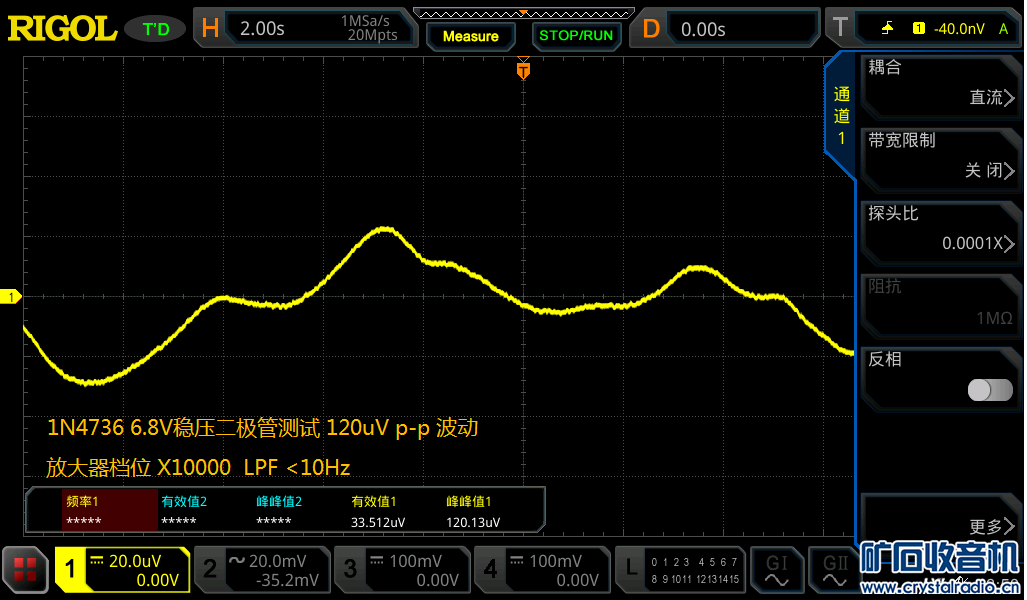This screenshot has height=600, width=1027.
Task: Expand the 探头比 probe ratio 0.0001X
Action: coord(979,243)
